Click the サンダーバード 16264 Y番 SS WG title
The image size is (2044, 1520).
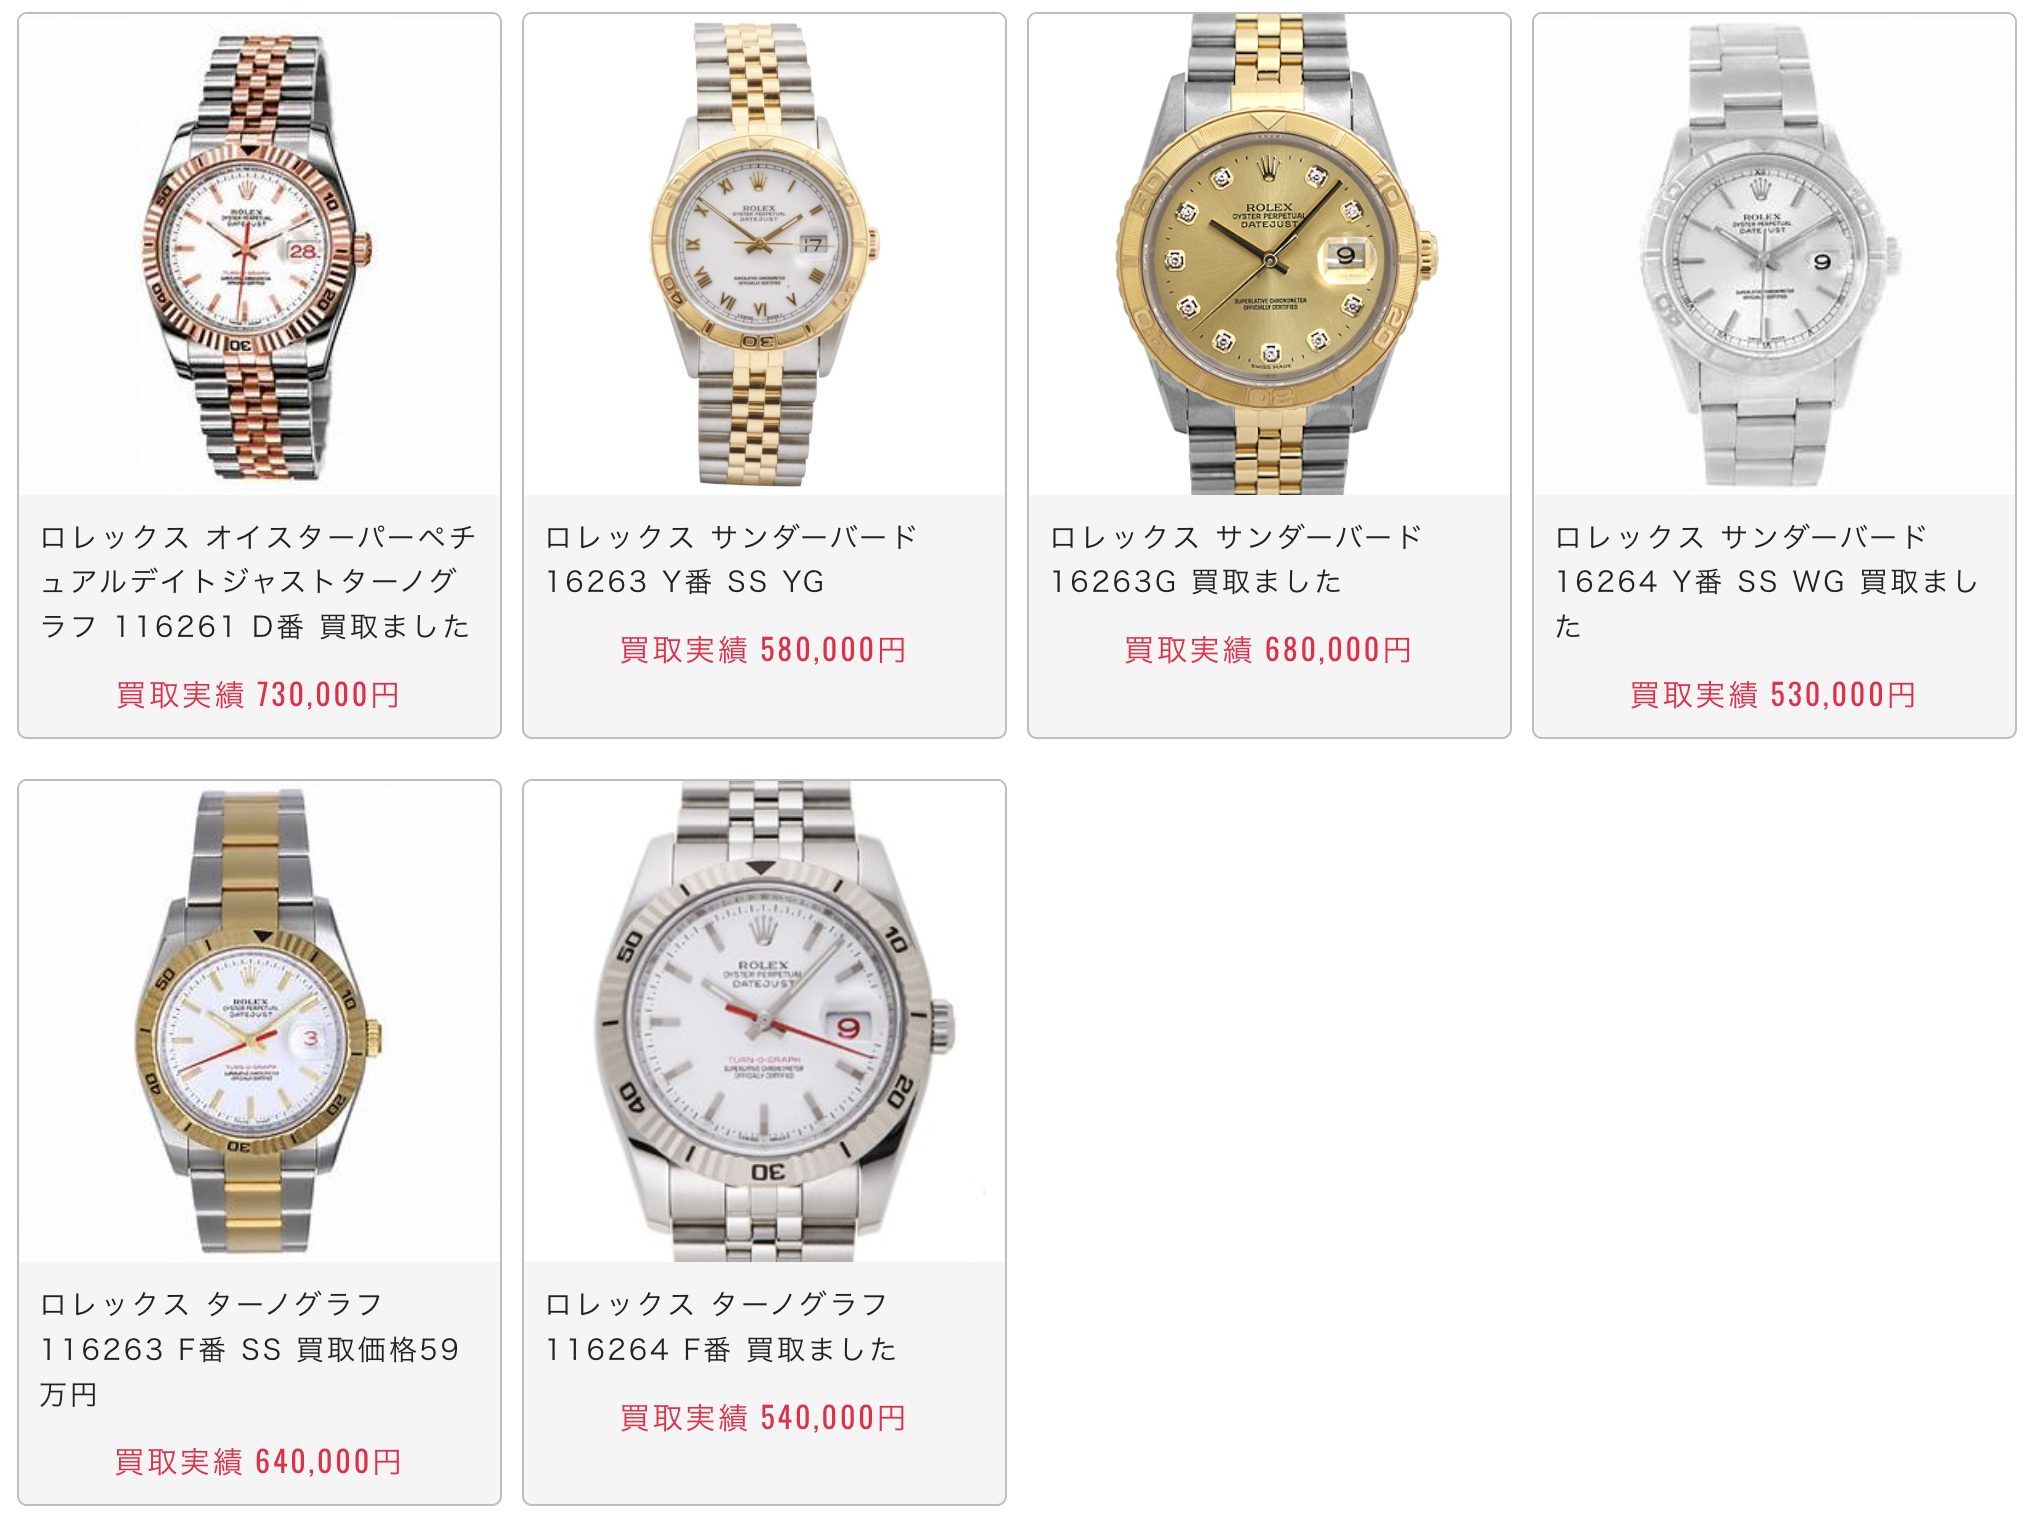[1766, 581]
